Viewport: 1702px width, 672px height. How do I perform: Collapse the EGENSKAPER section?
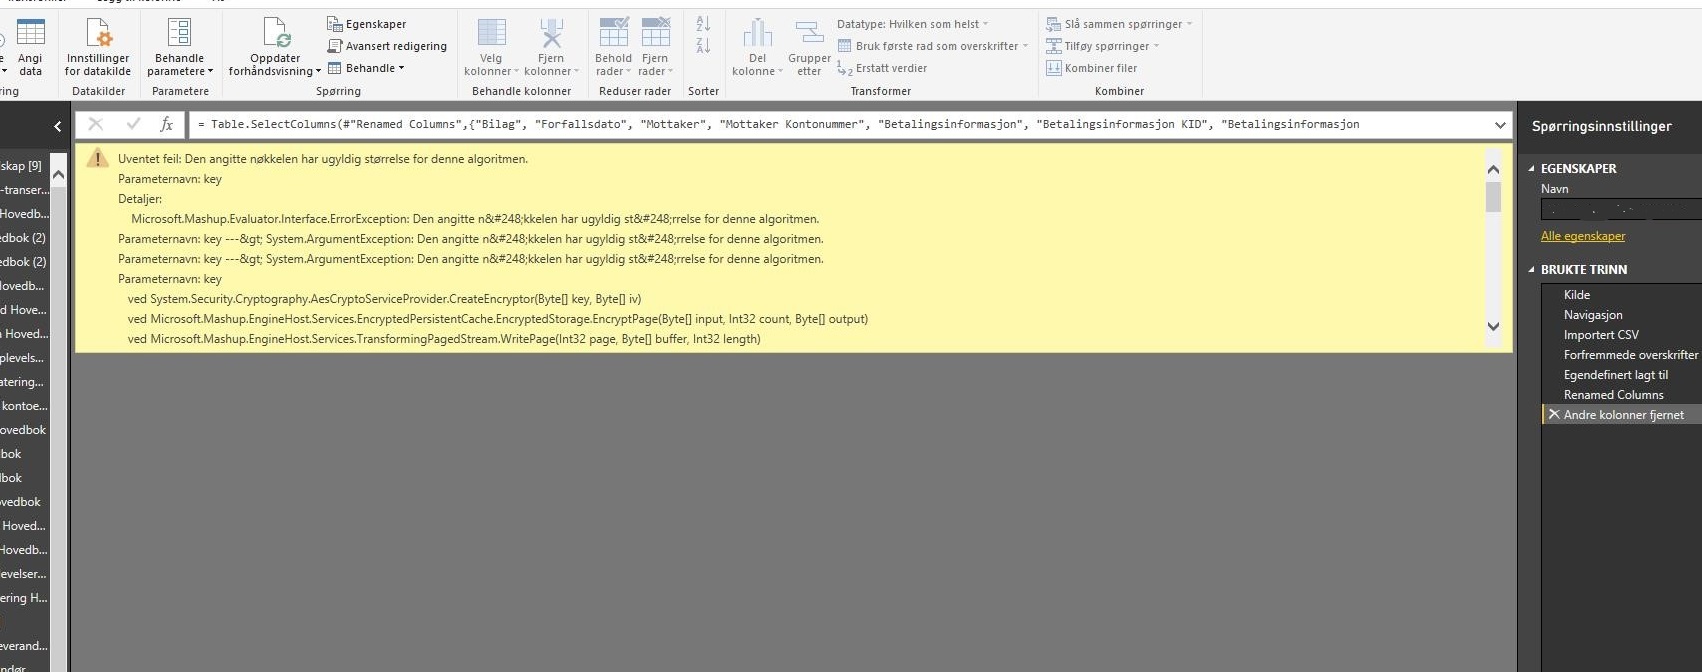click(1531, 168)
